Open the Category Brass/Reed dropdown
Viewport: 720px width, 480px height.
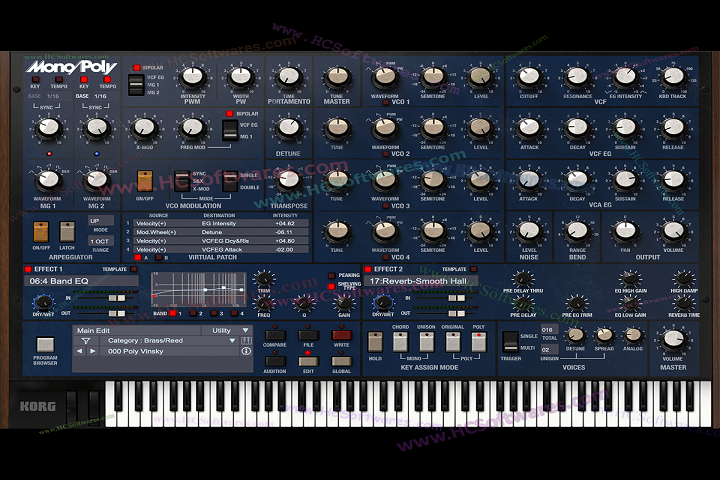(x=168, y=341)
